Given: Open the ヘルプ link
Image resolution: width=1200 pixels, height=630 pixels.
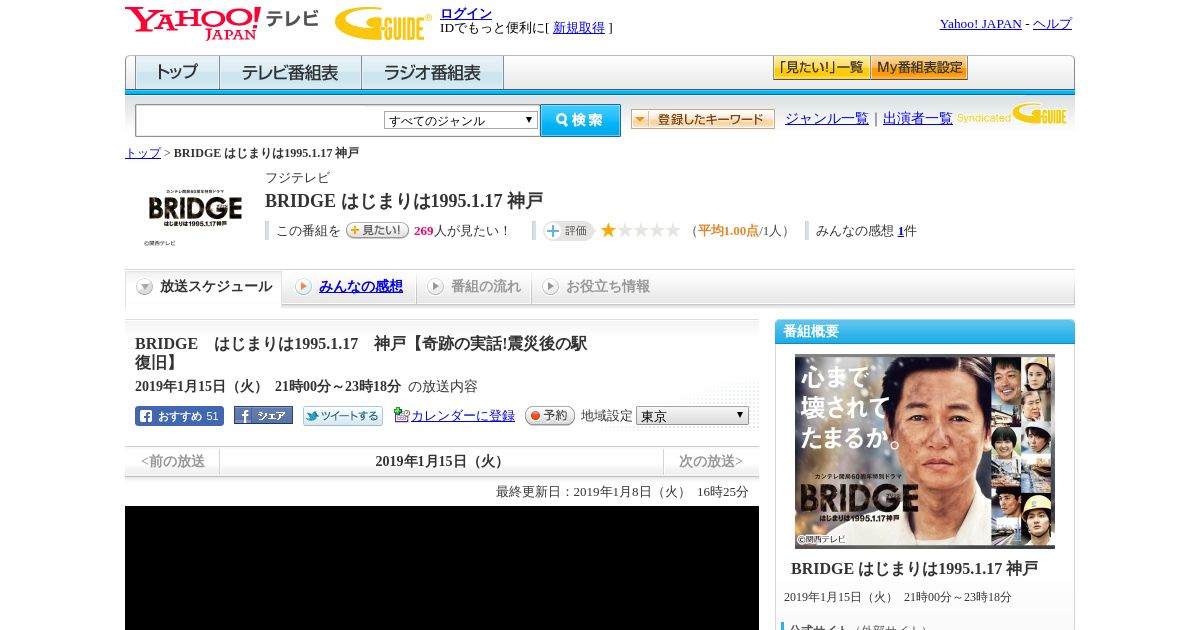Looking at the screenshot, I should [1052, 24].
